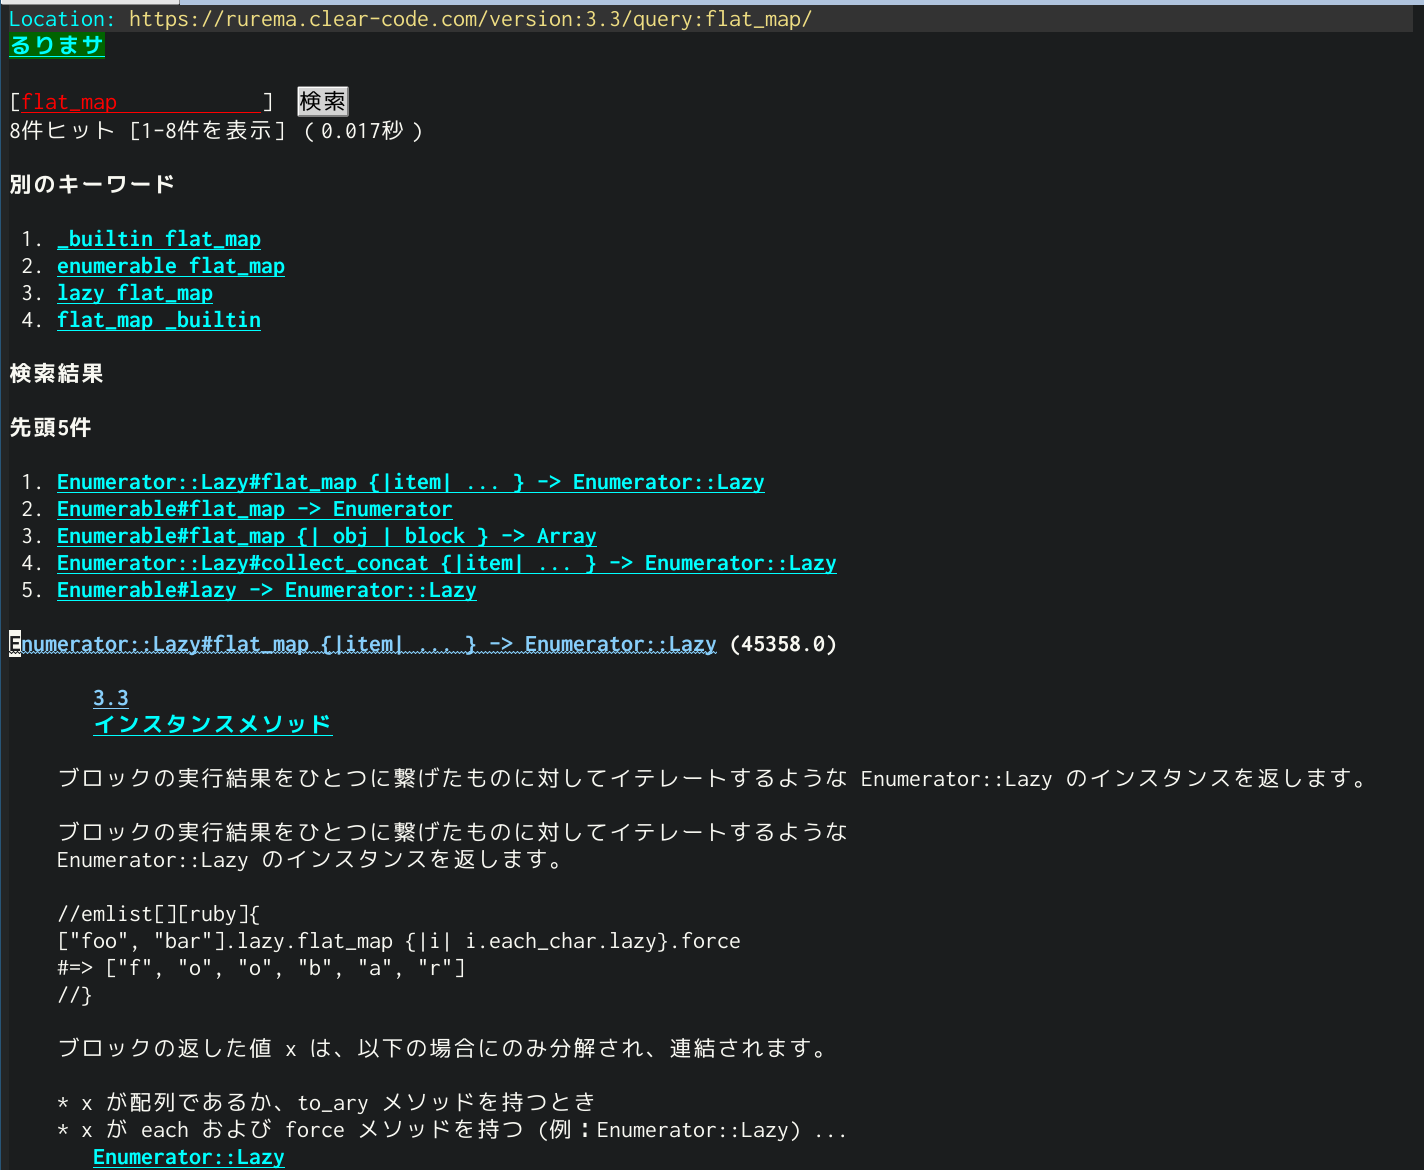Click the 別のキーワード section heading
1424x1170 pixels.
point(92,184)
